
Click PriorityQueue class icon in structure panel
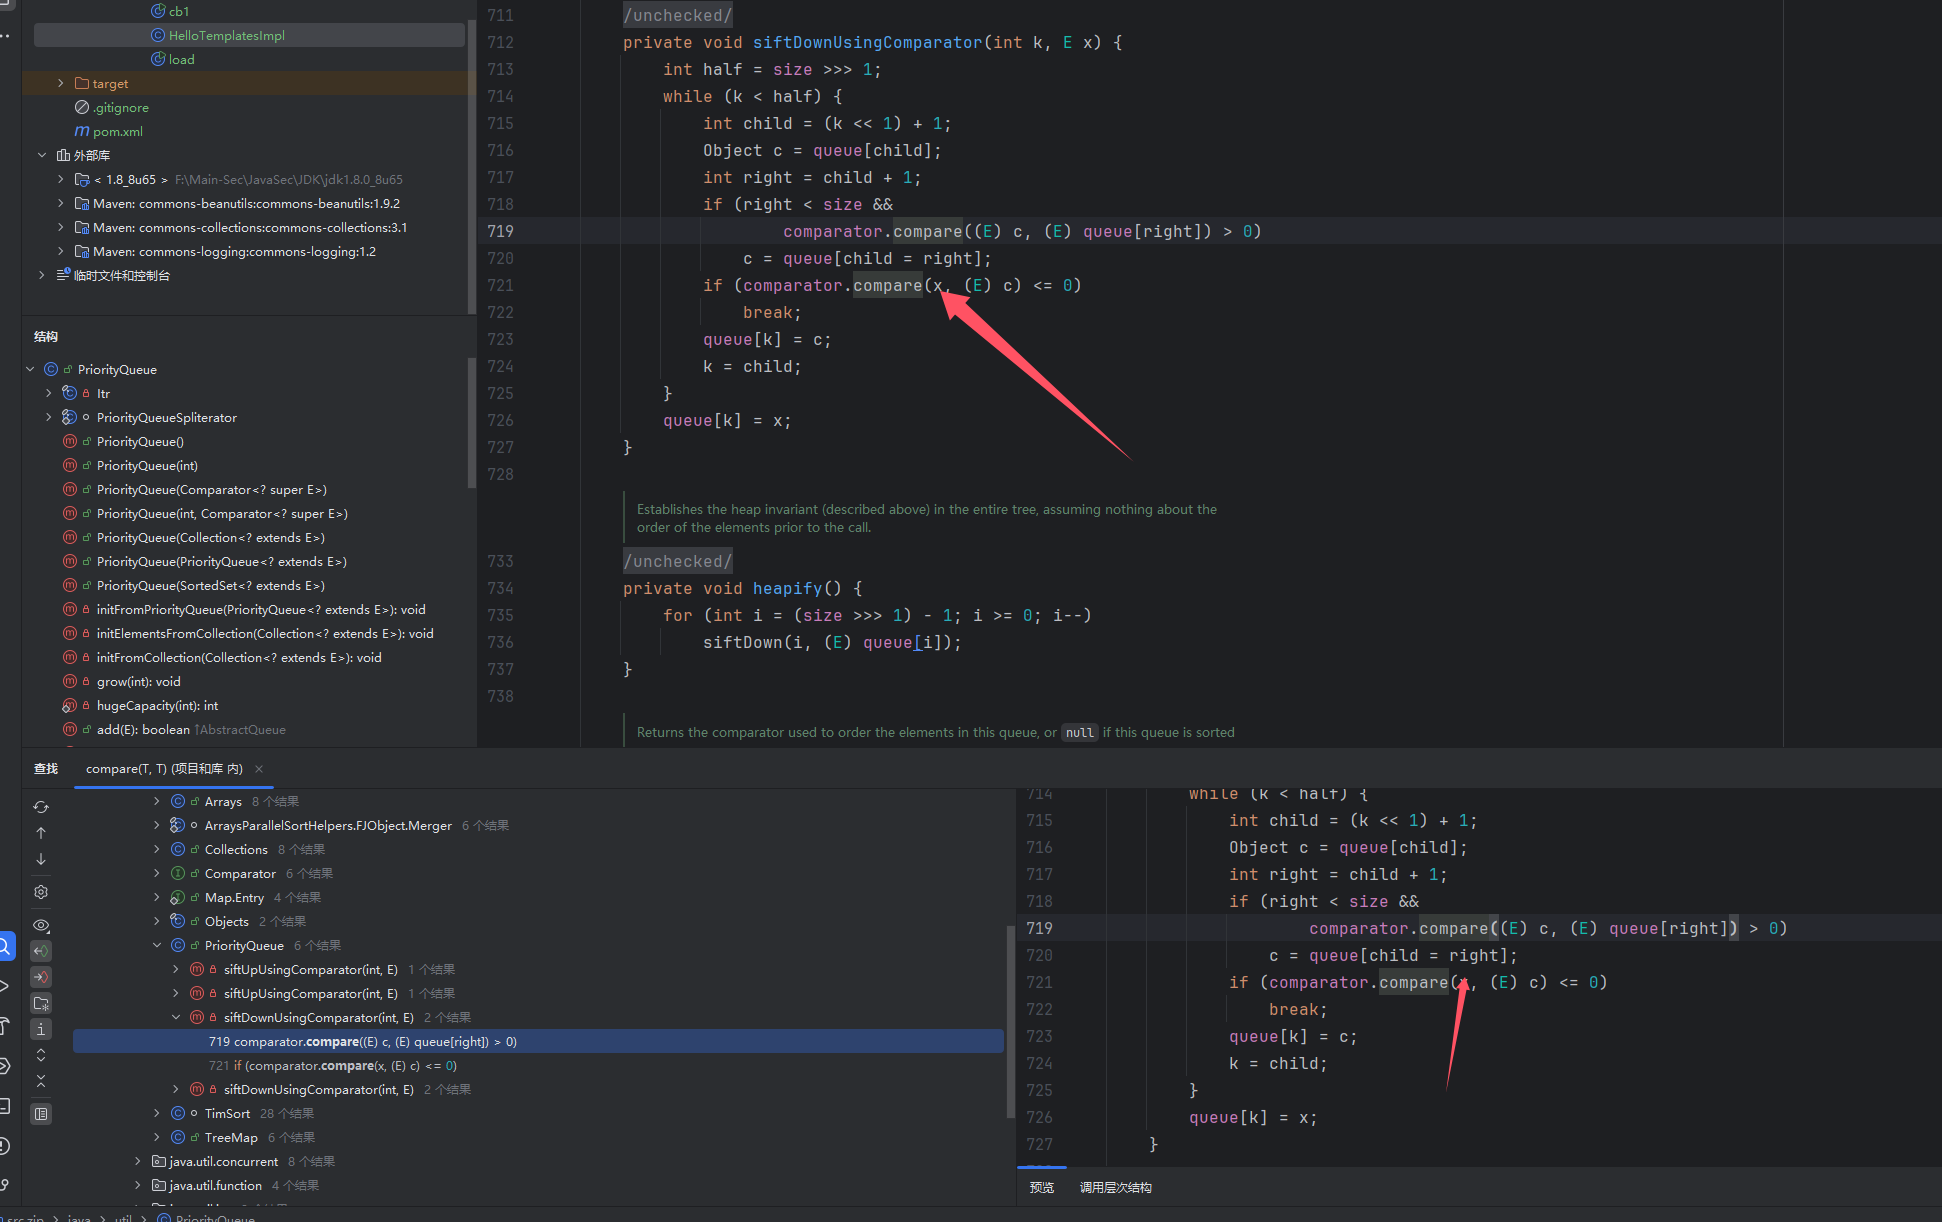(x=51, y=369)
